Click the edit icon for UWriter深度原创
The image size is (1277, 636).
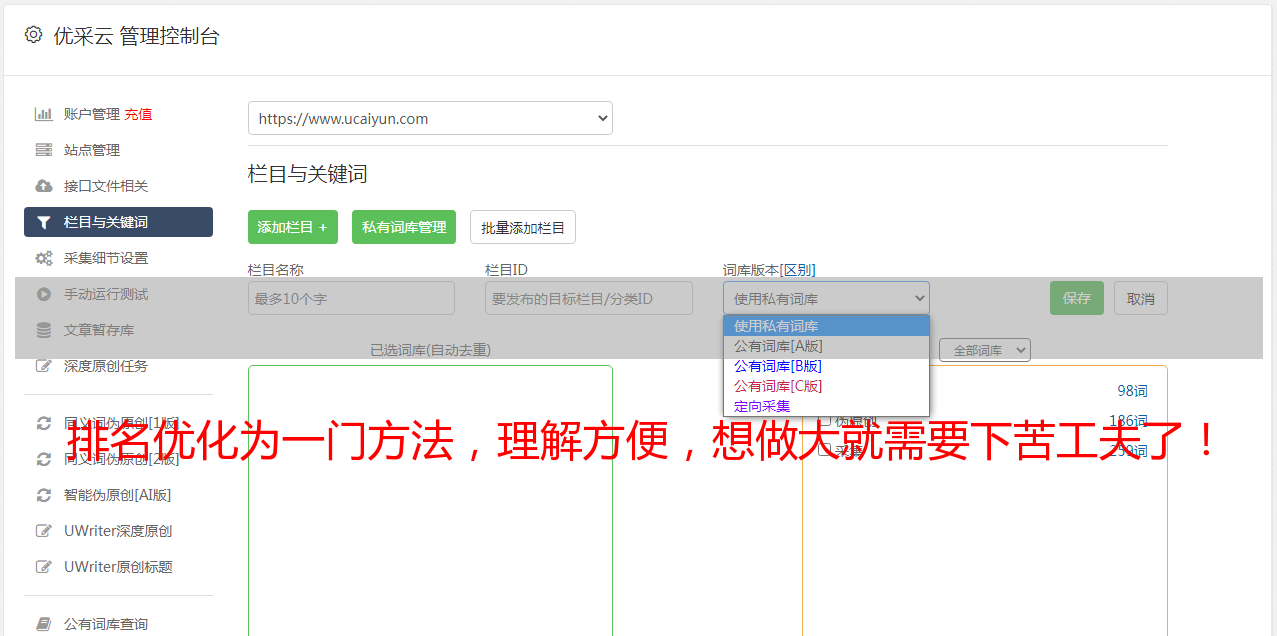pos(44,531)
